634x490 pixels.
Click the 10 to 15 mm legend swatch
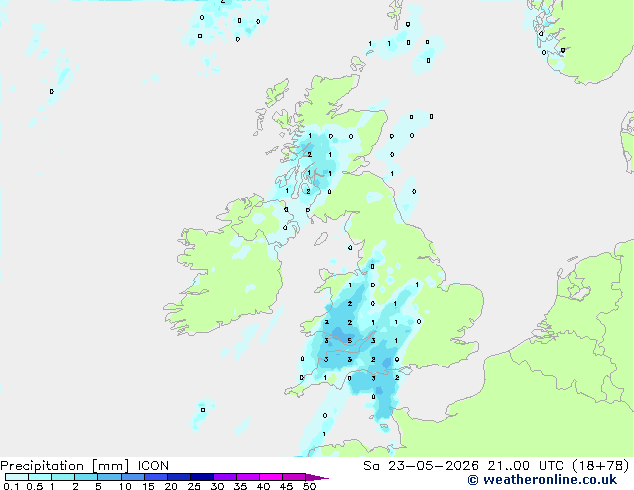(133, 477)
